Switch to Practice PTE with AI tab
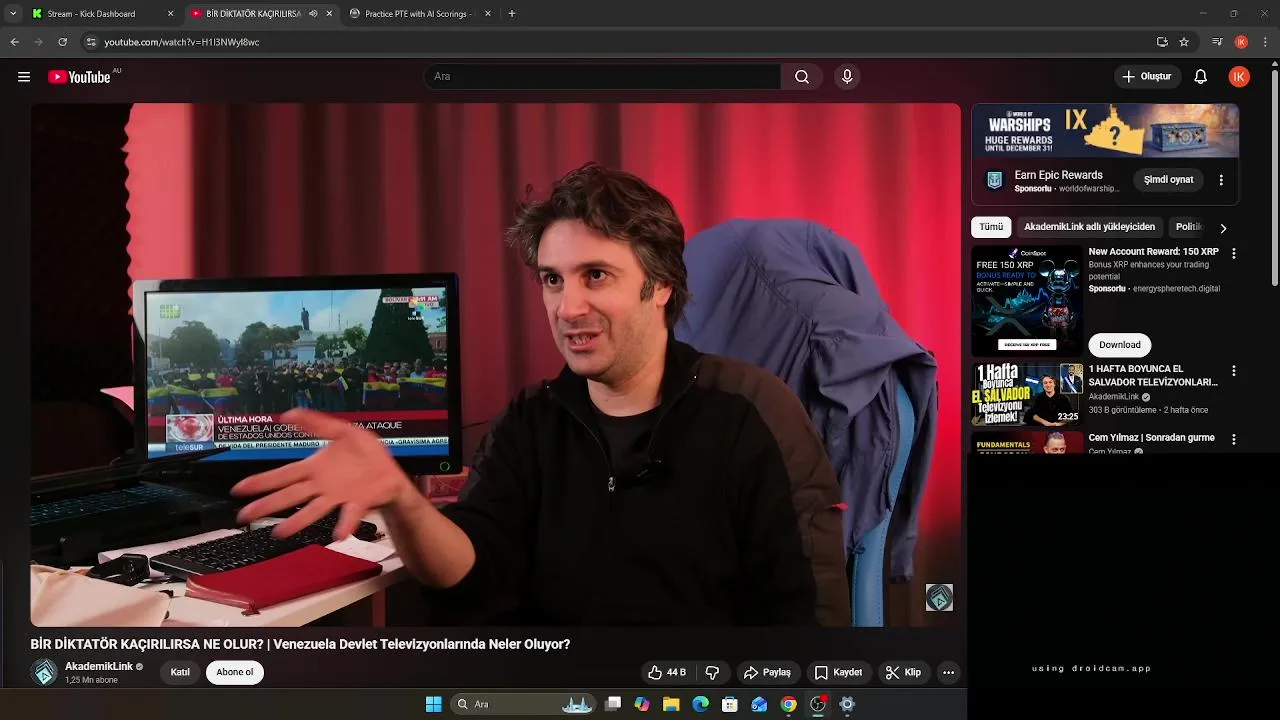Screen dimensions: 1280x720 click(x=415, y=14)
